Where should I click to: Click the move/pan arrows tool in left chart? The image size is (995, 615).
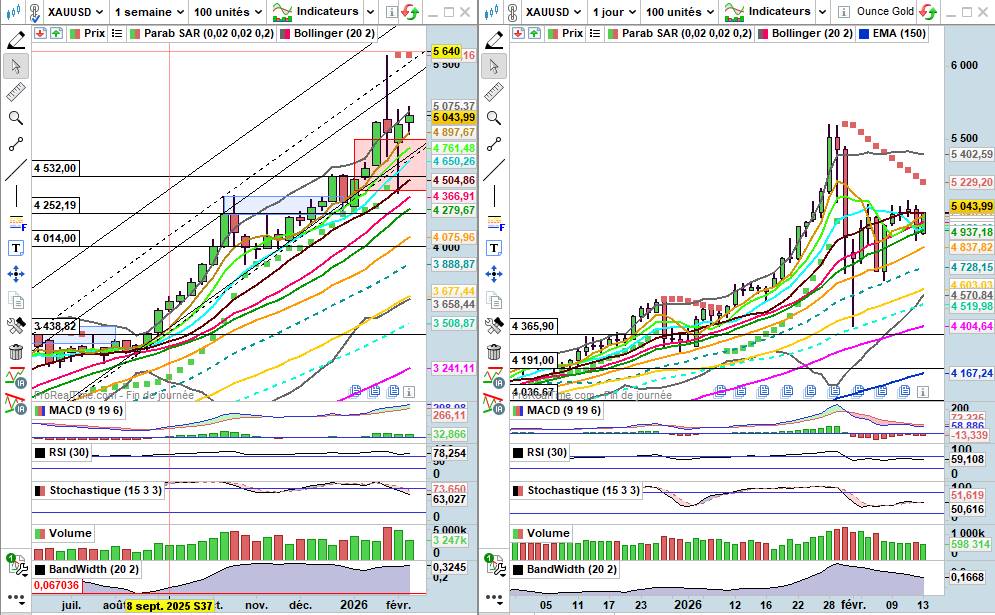pos(15,274)
